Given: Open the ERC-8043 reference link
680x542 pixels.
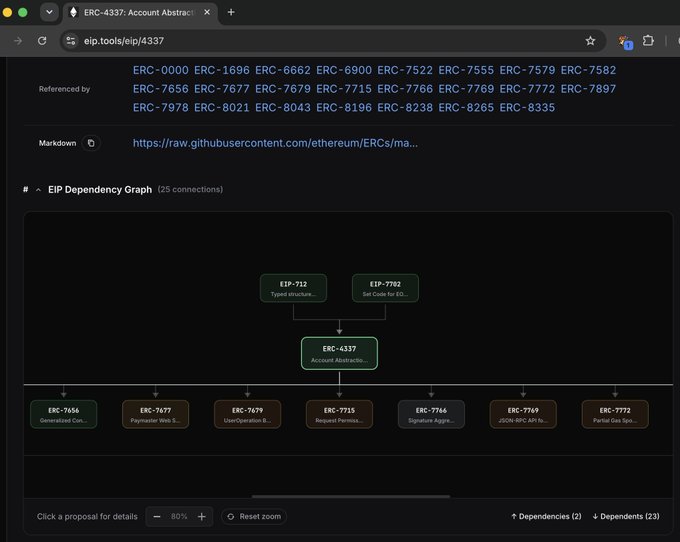Looking at the screenshot, I should click(283, 108).
